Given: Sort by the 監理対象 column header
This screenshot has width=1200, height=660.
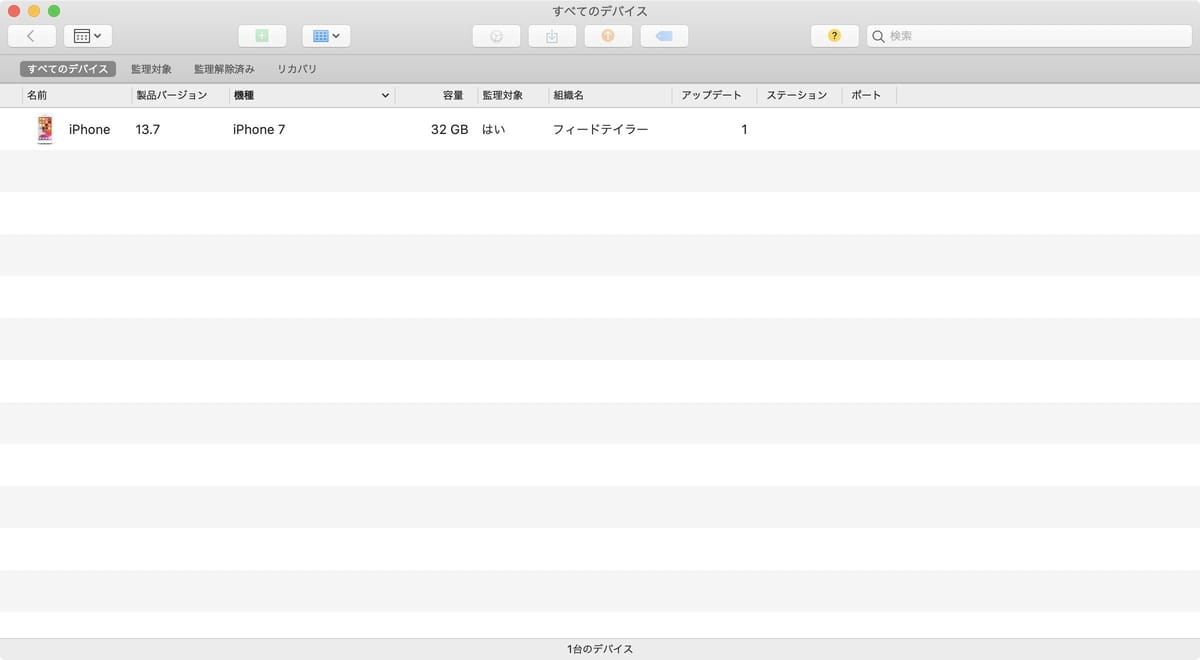Looking at the screenshot, I should [512, 95].
